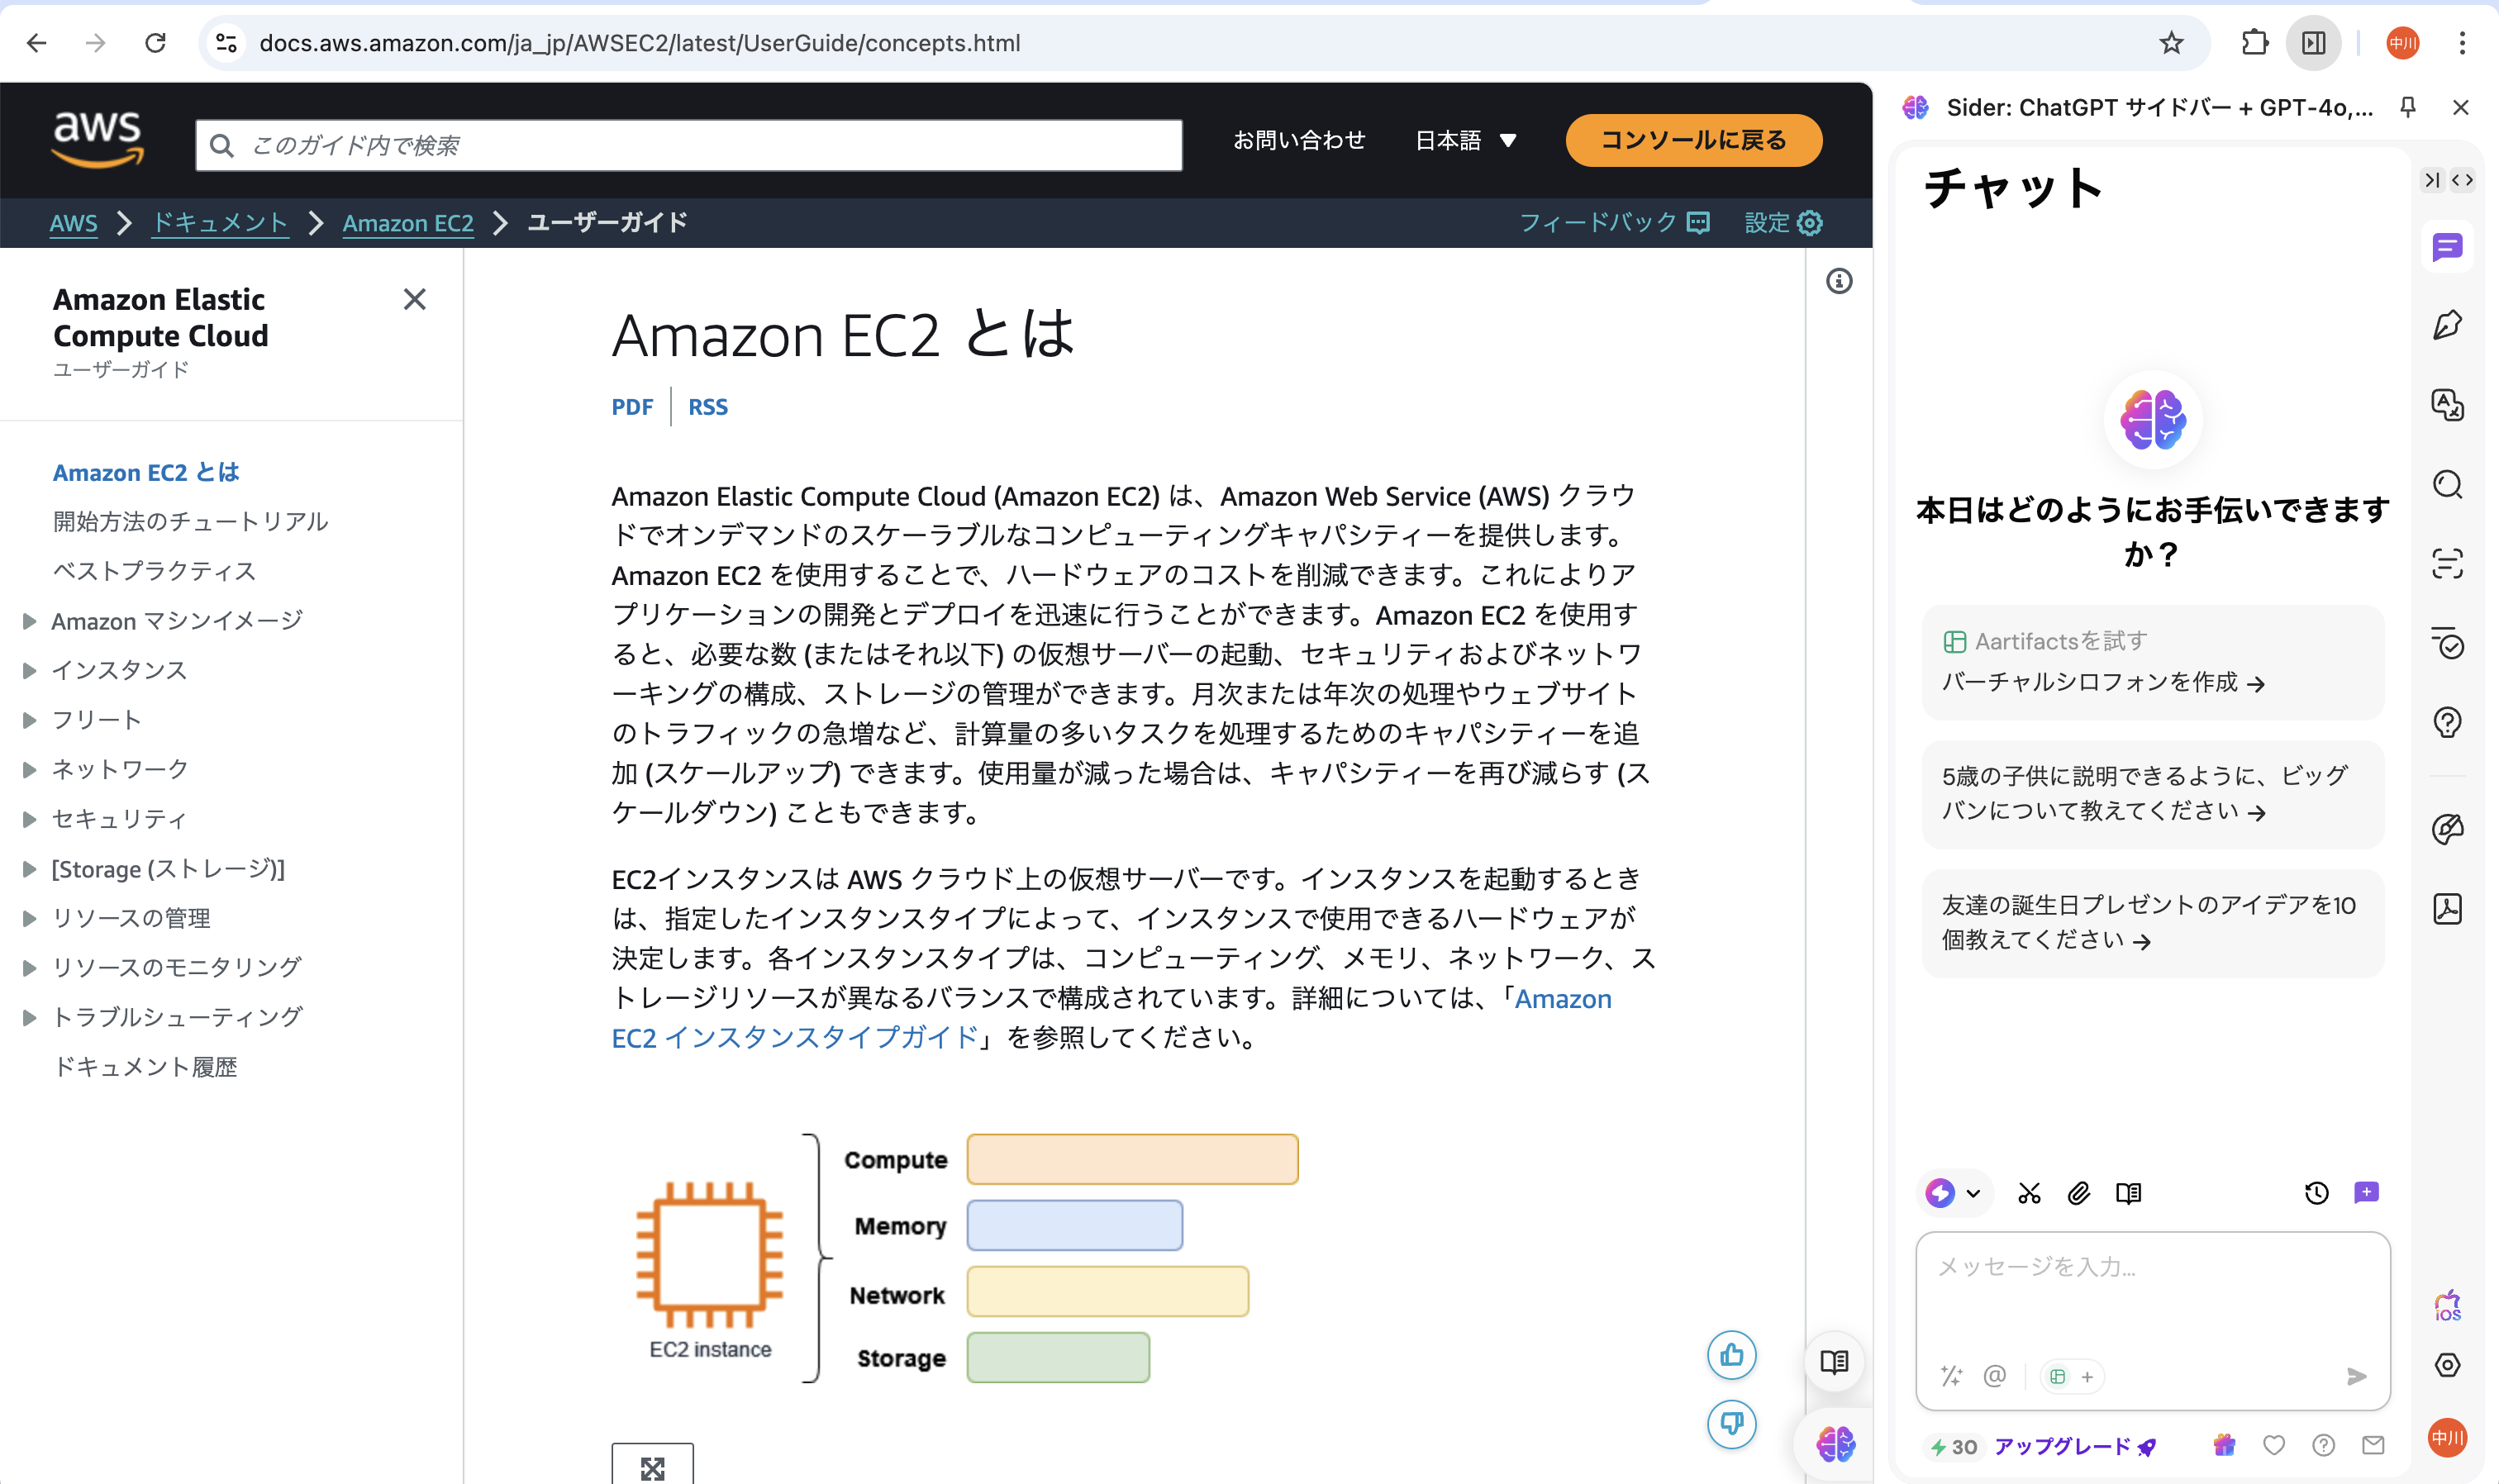Open the Sider ChatPDF tool
2499x1484 pixels.
(x=2447, y=909)
